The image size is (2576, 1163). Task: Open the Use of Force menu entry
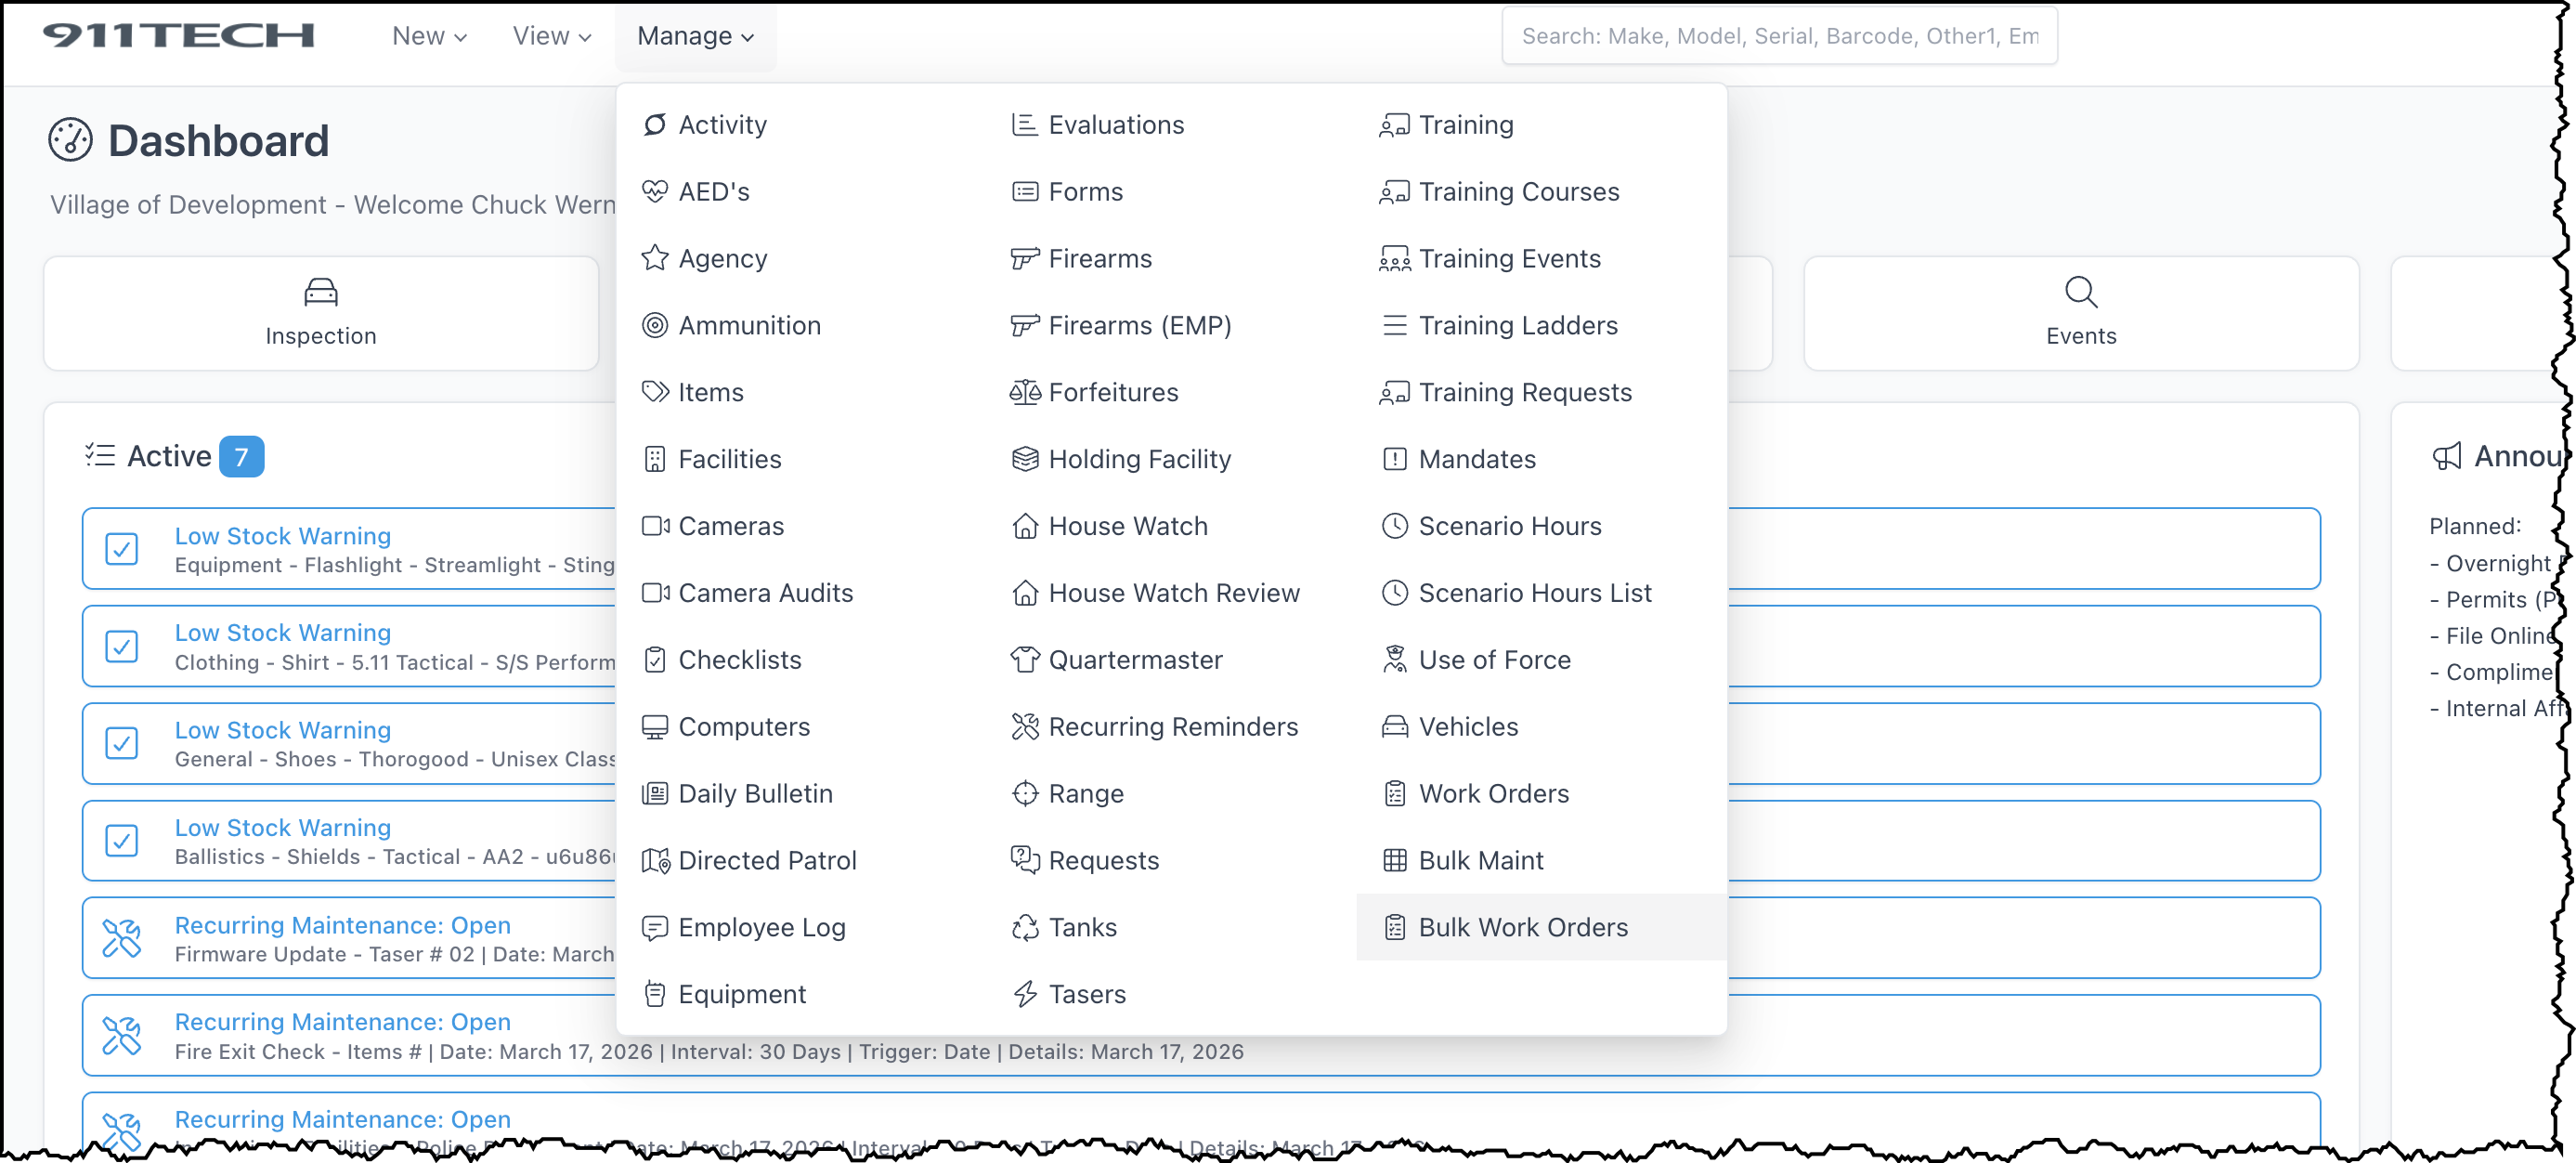(x=1494, y=660)
